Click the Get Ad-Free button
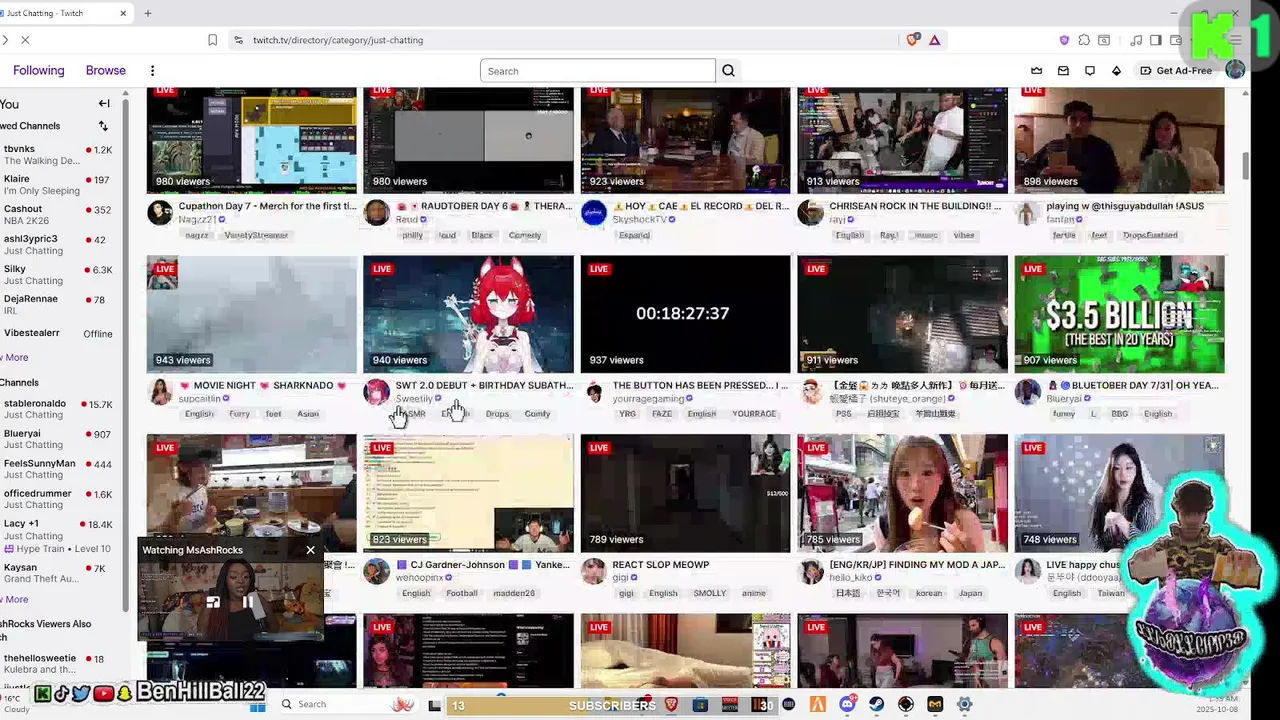1280x720 pixels. [1175, 71]
